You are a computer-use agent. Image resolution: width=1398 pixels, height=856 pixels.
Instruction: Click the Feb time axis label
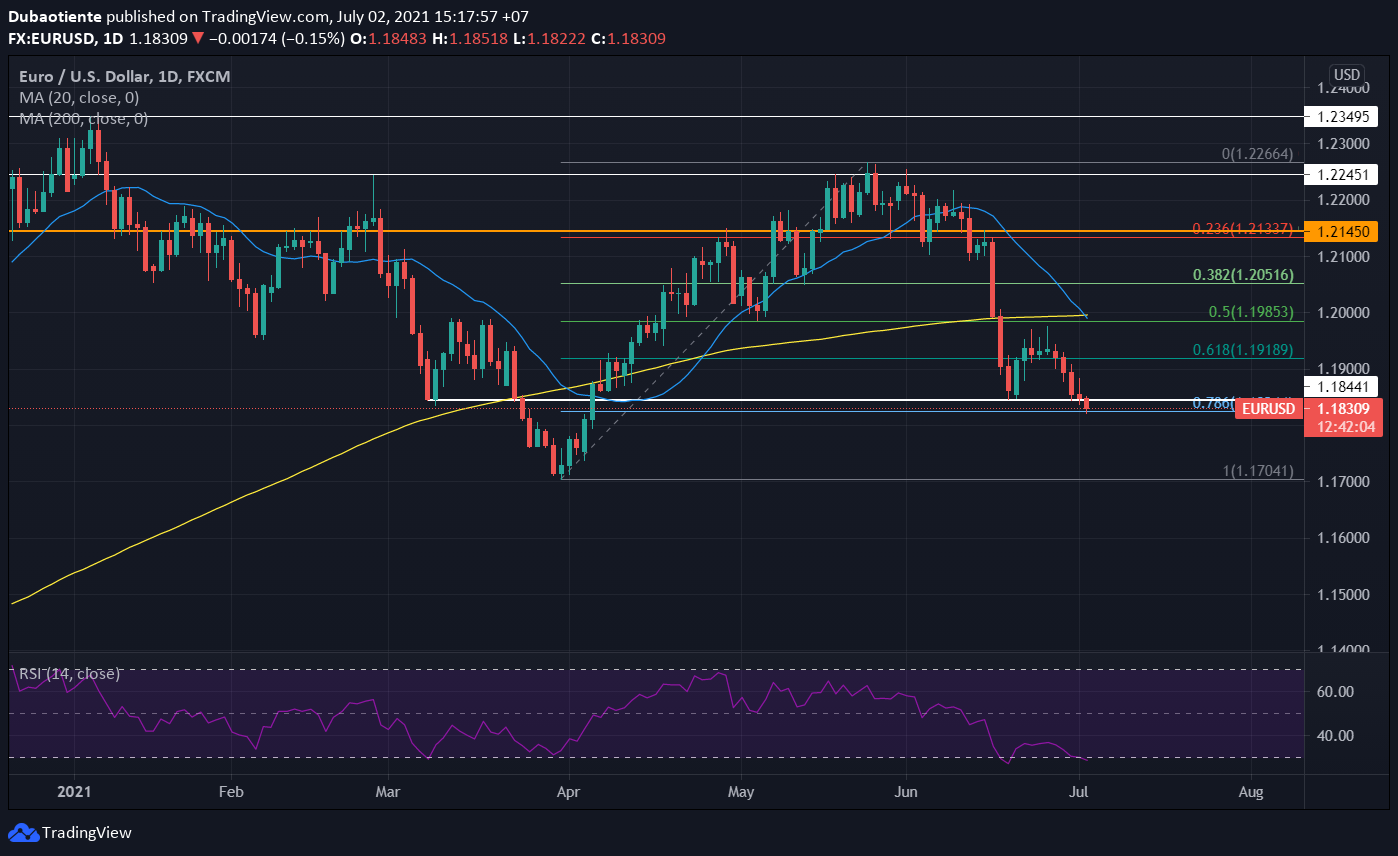tap(231, 792)
